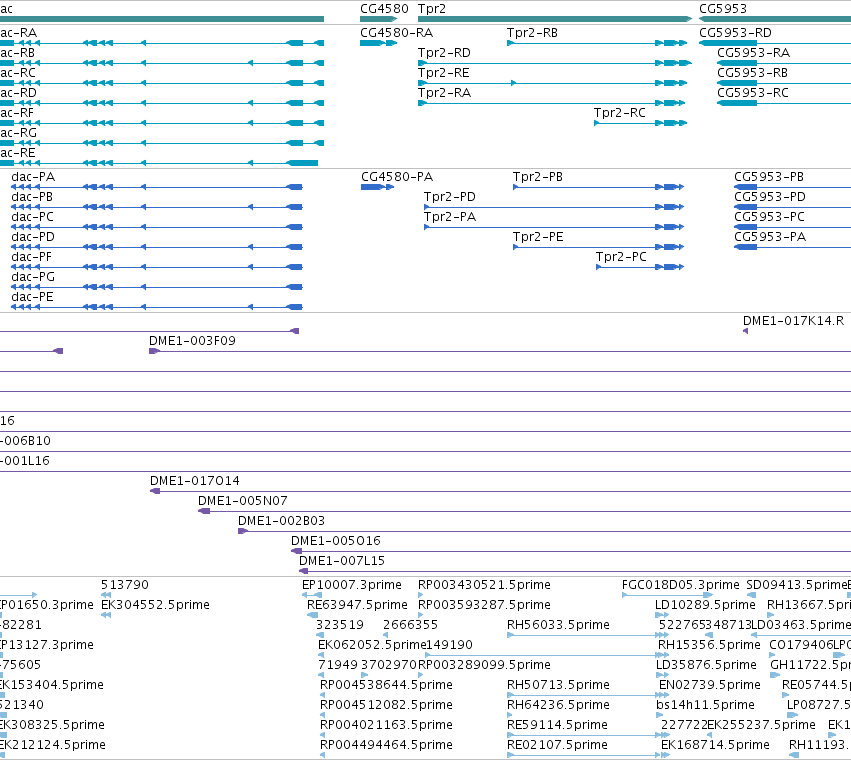Screen dimensions: 851x760
Task: Click the LD10289.5prime EST label
Action: [706, 605]
